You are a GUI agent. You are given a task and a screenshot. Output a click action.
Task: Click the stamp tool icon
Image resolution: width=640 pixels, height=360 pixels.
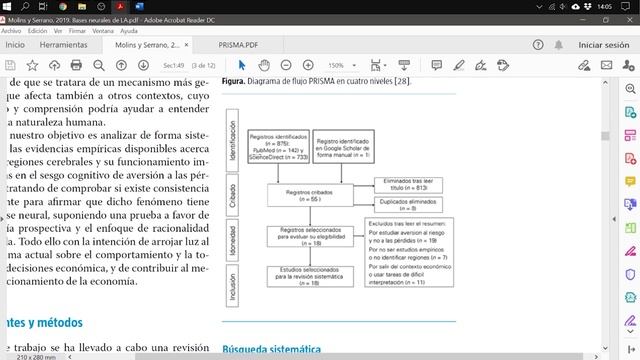(x=503, y=65)
